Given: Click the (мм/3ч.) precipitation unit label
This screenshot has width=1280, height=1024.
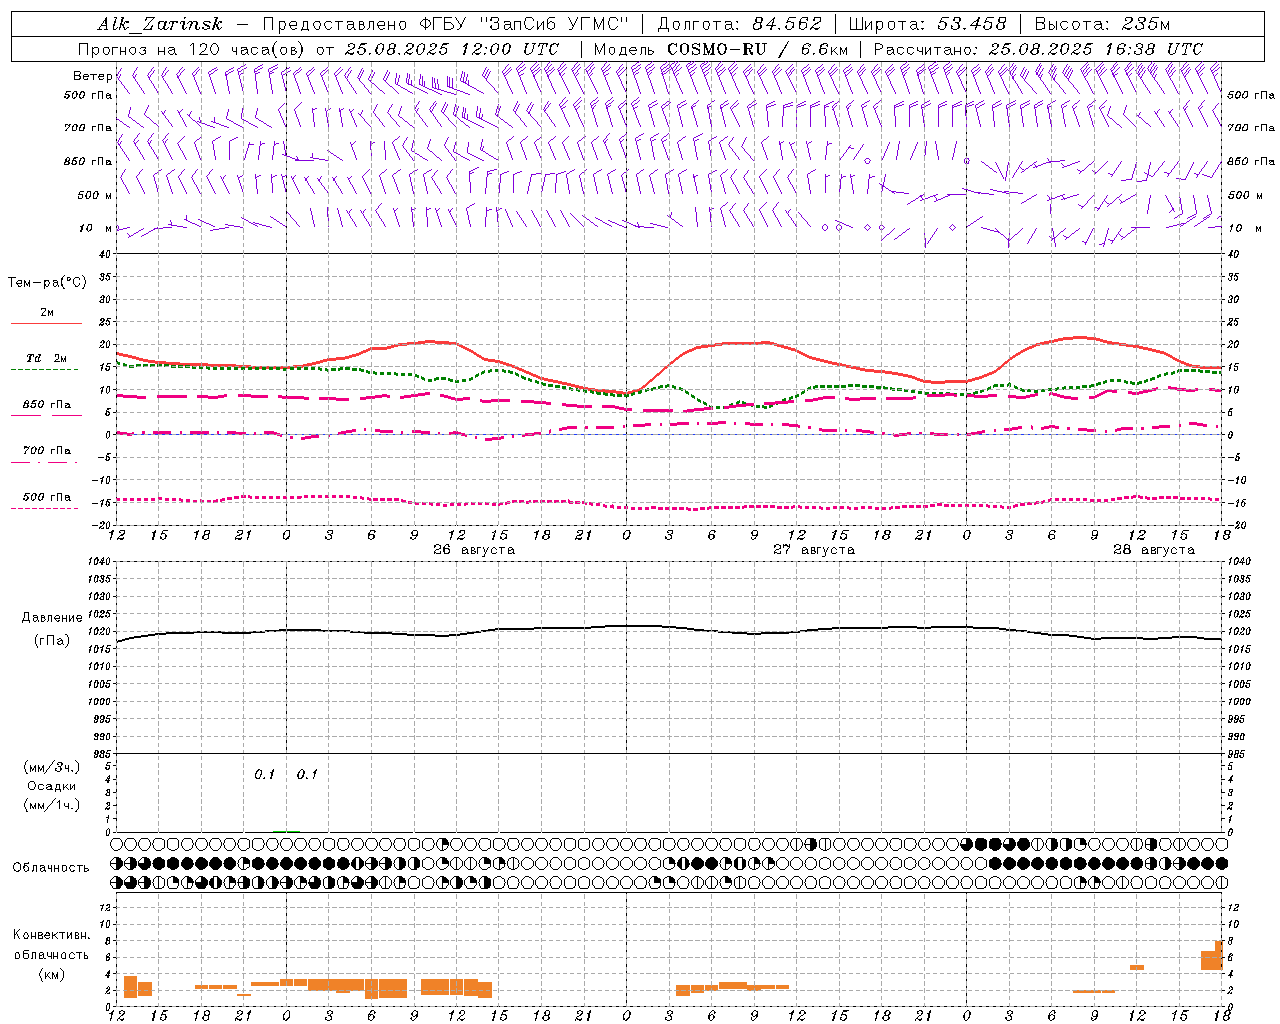Looking at the screenshot, I should tap(51, 768).
